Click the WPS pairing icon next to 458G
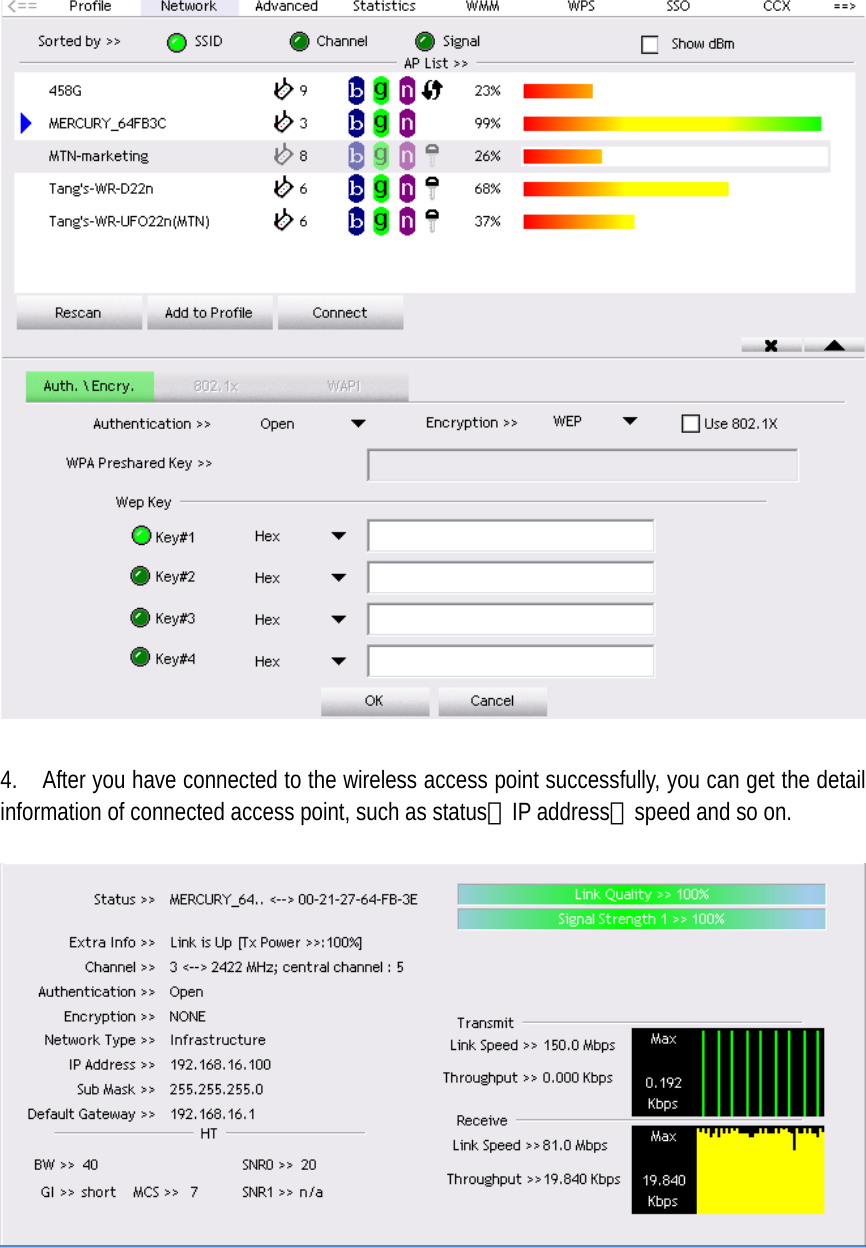This screenshot has width=866, height=1248. pyautogui.click(x=430, y=90)
